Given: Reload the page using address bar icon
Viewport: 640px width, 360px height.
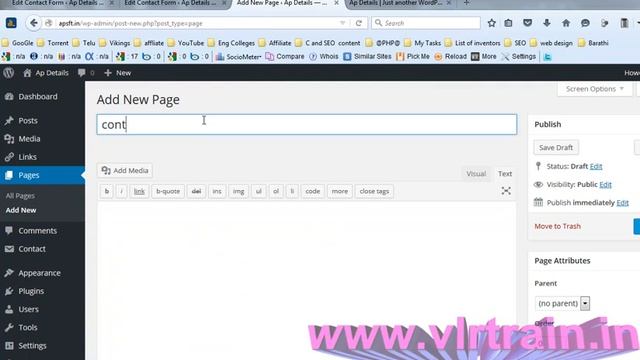Looking at the screenshot, I should tap(359, 23).
